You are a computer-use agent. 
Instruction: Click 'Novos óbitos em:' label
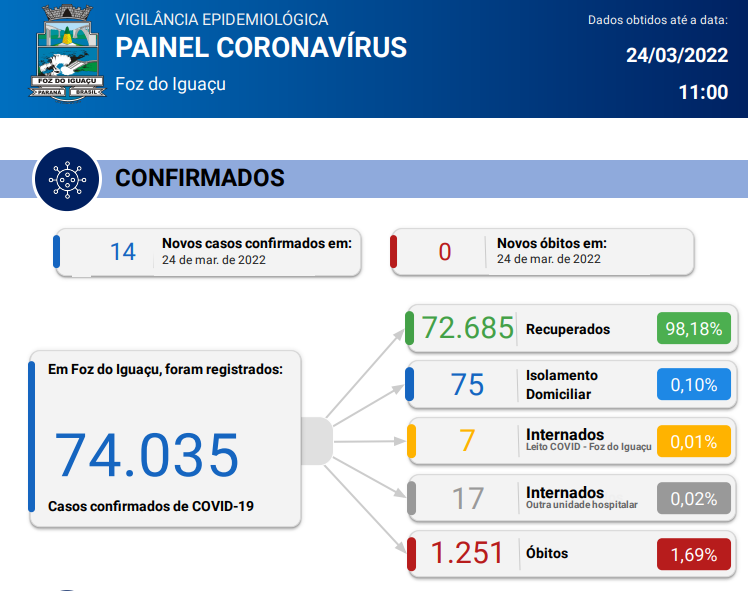click(x=551, y=243)
